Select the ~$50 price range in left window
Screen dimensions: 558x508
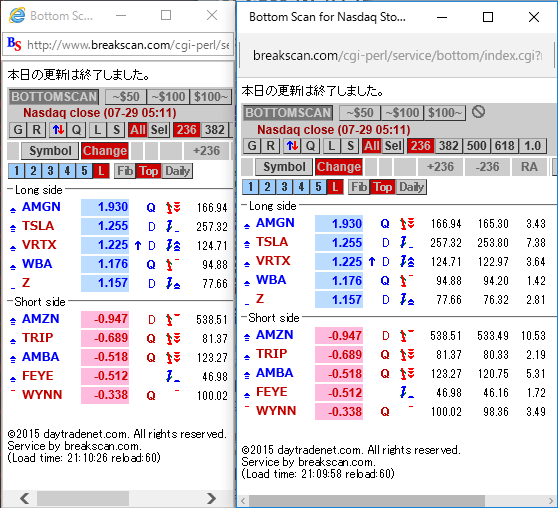click(126, 96)
